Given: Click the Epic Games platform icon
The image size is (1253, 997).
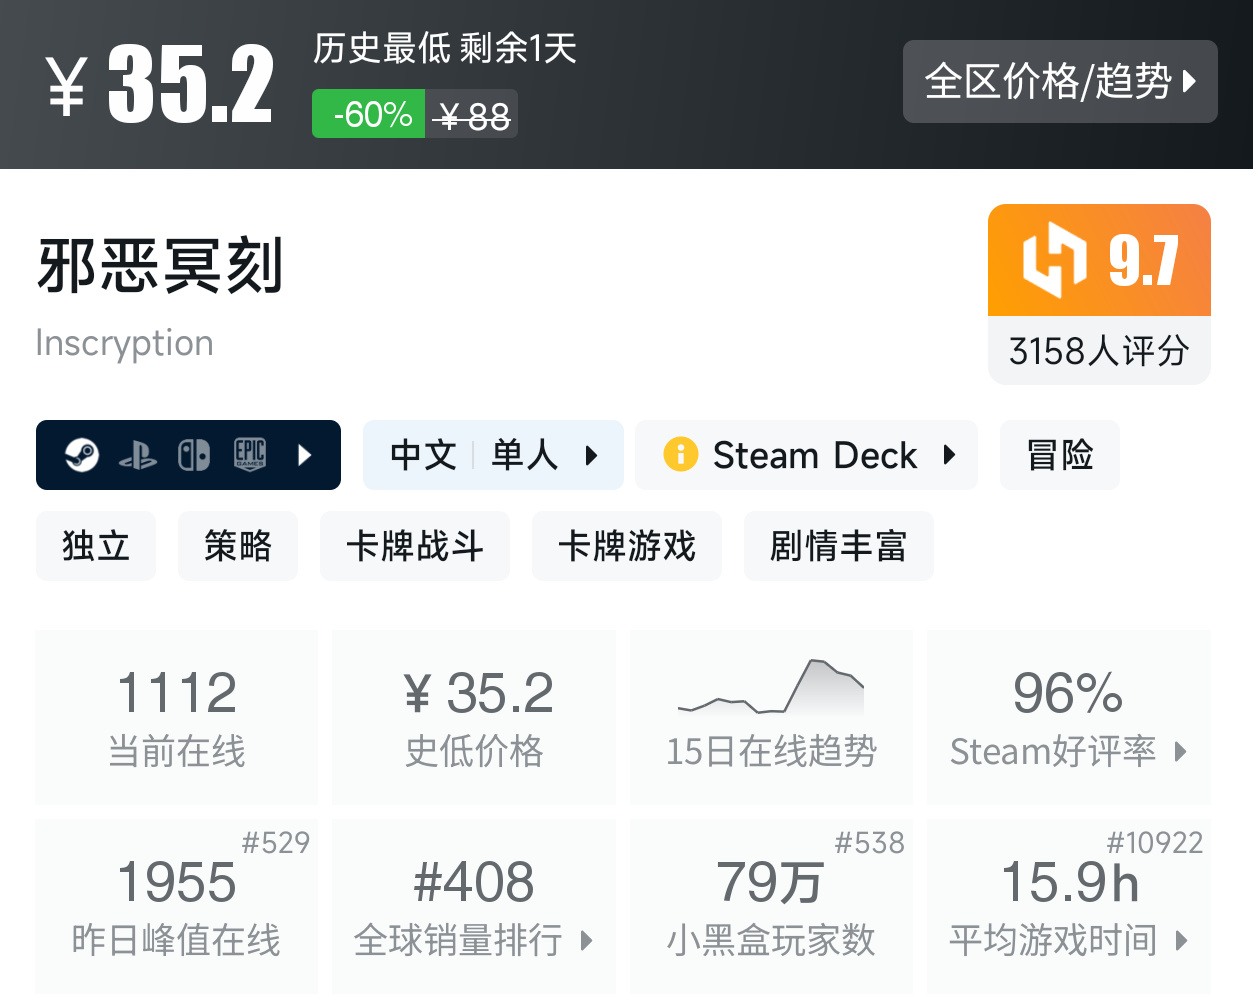Looking at the screenshot, I should pos(249,455).
